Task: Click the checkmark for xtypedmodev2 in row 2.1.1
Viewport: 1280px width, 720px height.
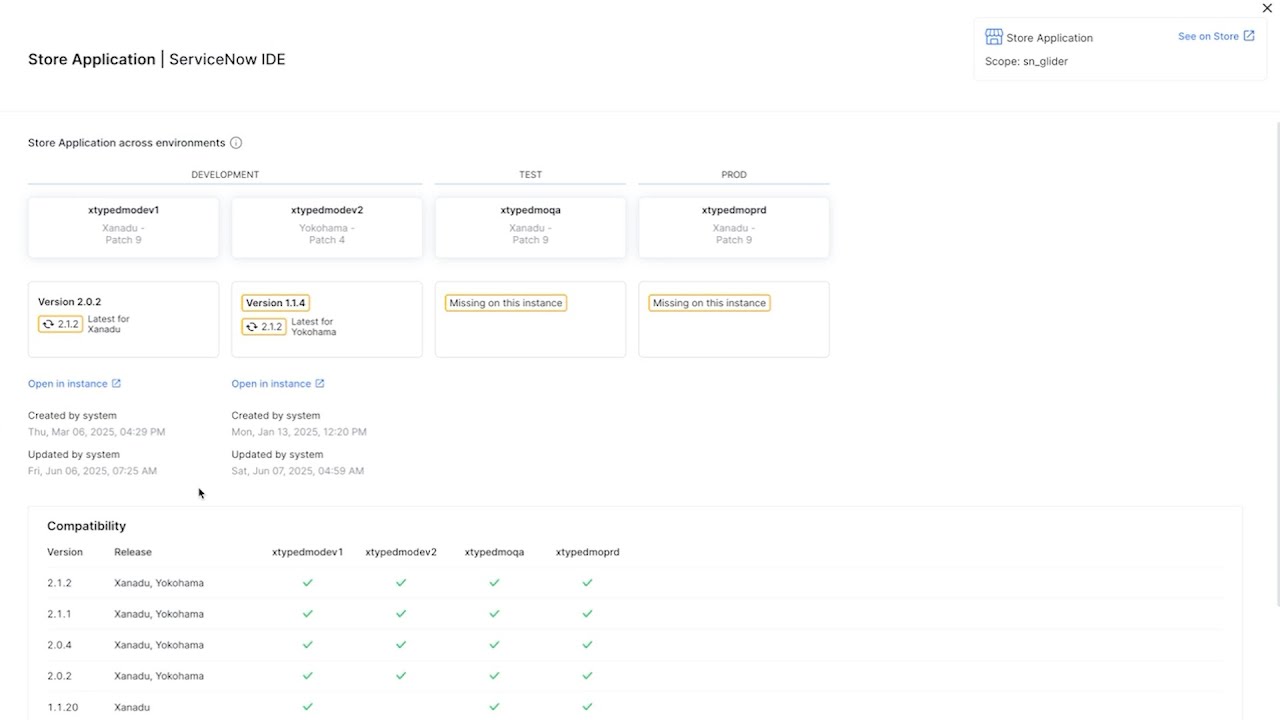Action: (401, 613)
